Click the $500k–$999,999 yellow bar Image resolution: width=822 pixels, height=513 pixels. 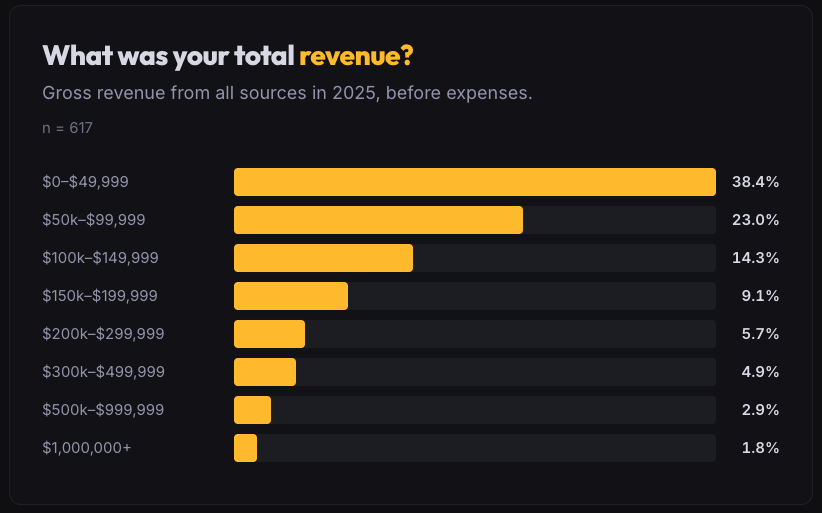(252, 410)
